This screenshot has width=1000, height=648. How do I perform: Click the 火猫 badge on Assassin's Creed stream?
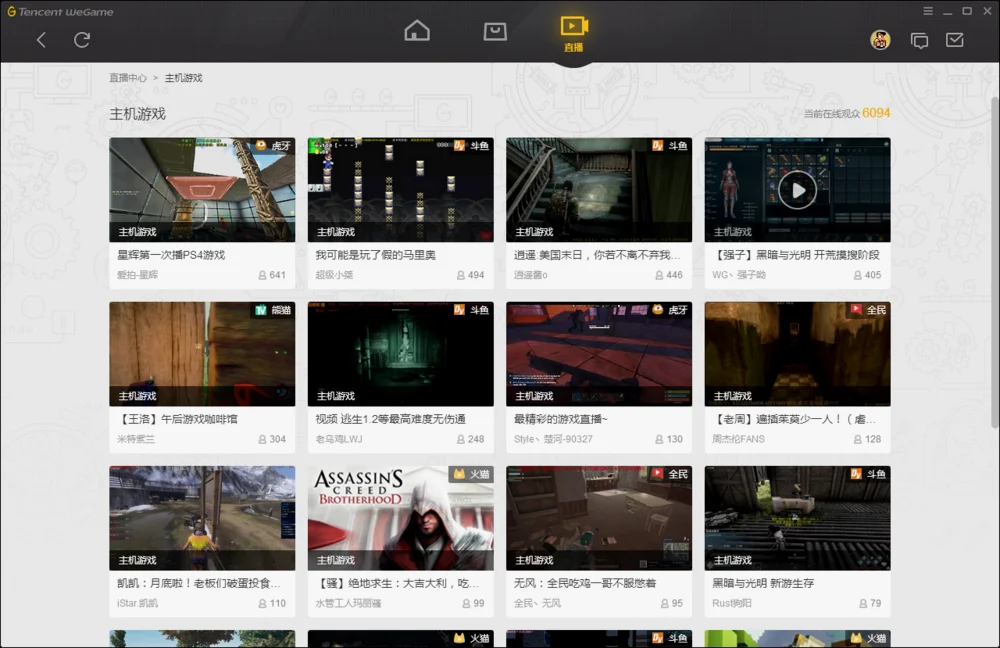[472, 474]
